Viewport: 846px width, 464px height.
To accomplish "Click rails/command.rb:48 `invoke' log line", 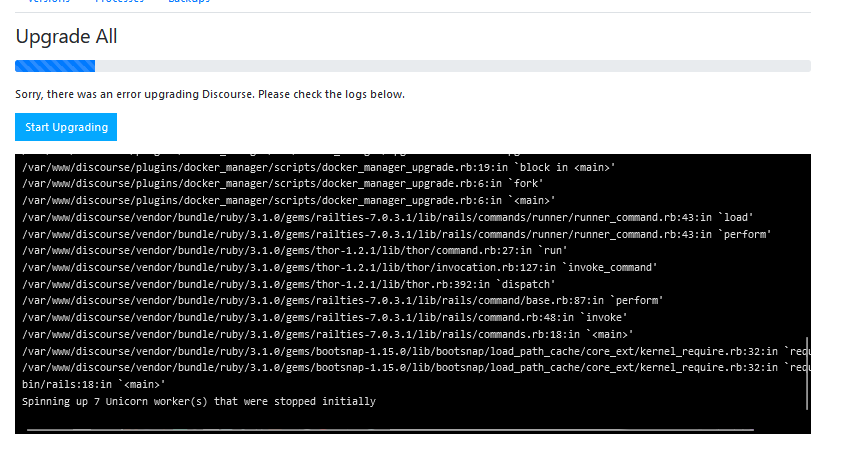I will [324, 317].
